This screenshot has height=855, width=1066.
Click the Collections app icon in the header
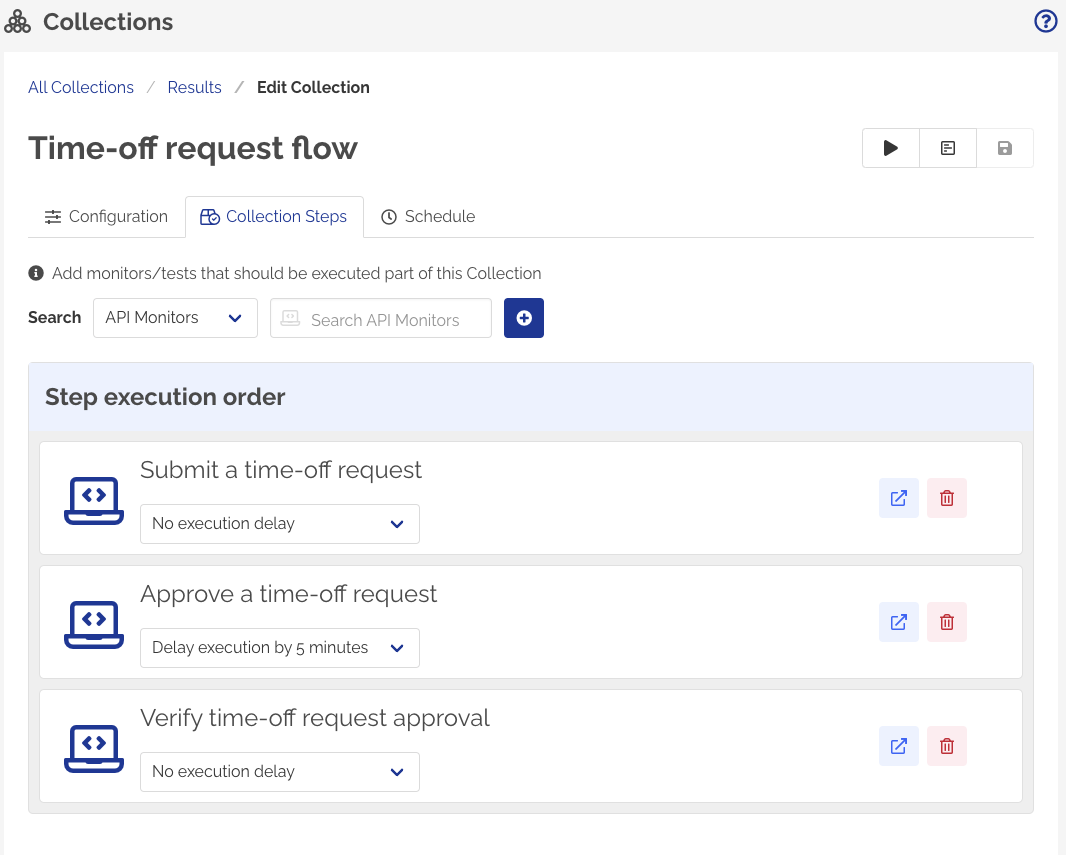tap(18, 20)
